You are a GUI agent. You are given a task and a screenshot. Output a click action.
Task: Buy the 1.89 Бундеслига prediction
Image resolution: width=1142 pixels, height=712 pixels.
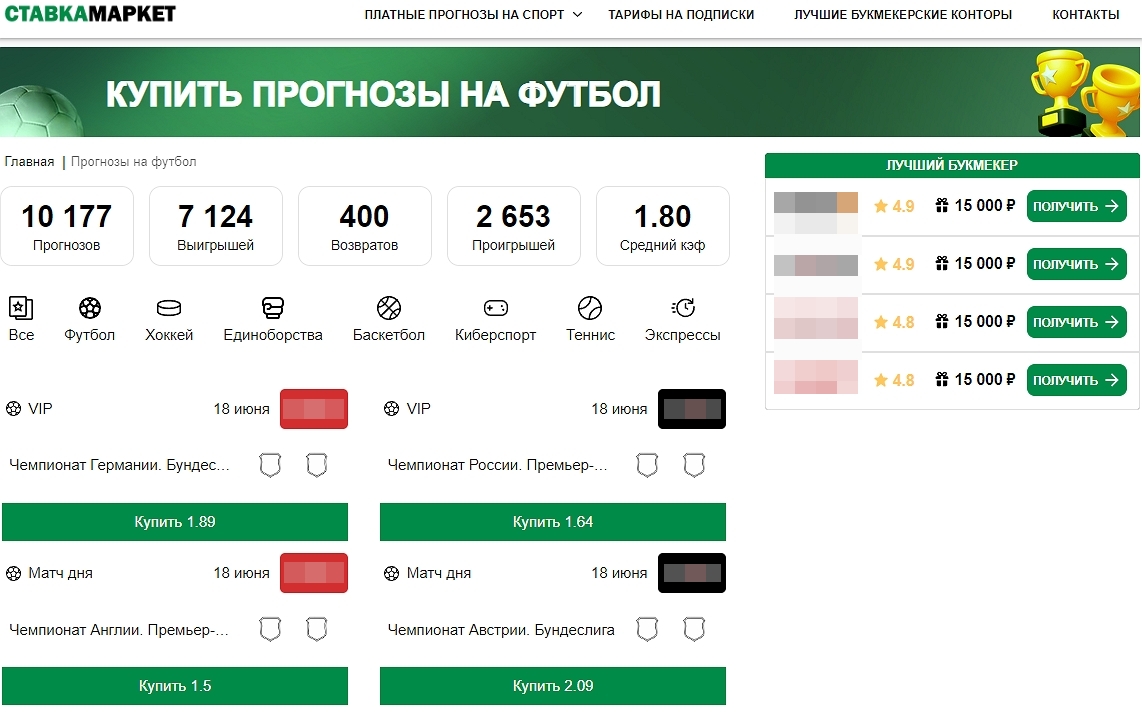pos(175,521)
